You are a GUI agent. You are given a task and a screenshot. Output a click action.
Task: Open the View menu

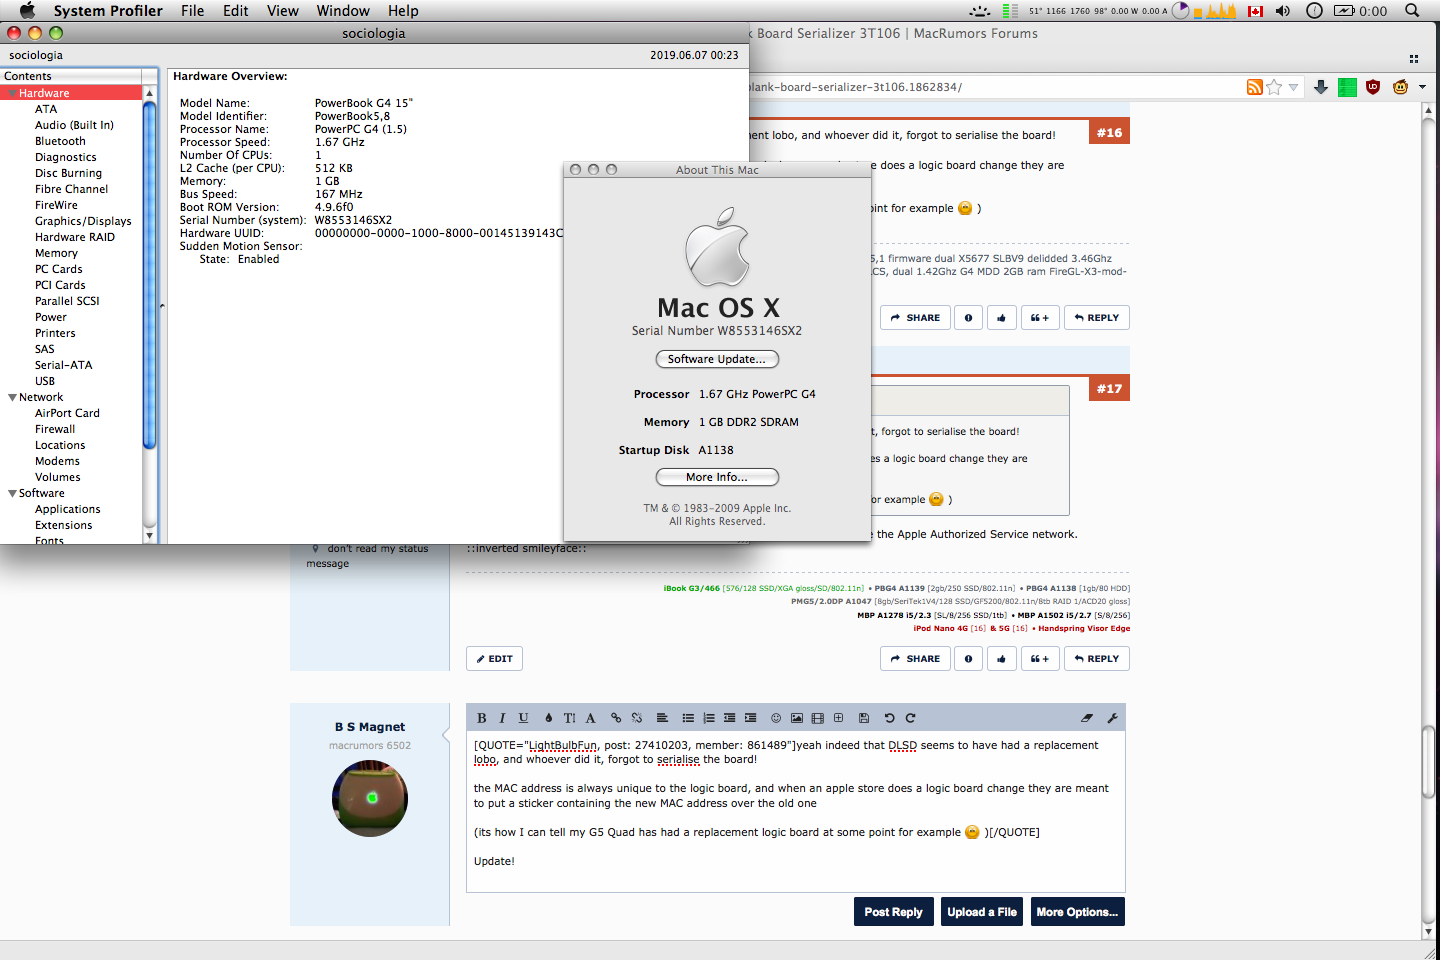(282, 11)
